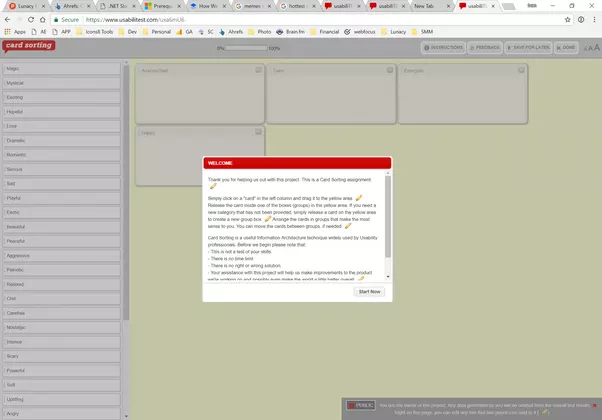Screen dimensions: 602x420
Task: Open the Chrome three-dot menu
Action: (594, 20)
